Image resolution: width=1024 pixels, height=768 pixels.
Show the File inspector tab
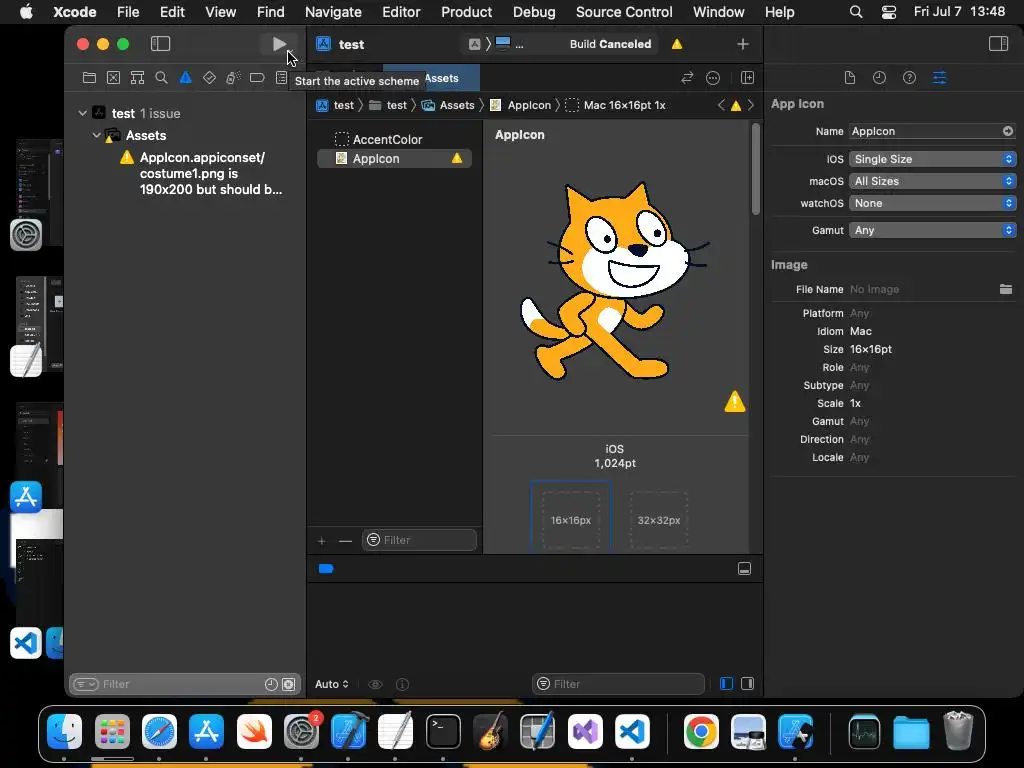click(x=850, y=78)
